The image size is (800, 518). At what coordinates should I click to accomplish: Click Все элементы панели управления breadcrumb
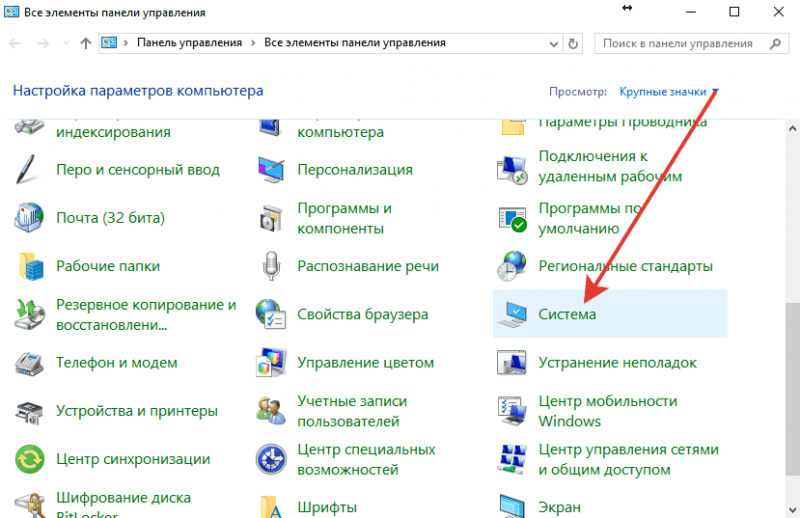355,43
